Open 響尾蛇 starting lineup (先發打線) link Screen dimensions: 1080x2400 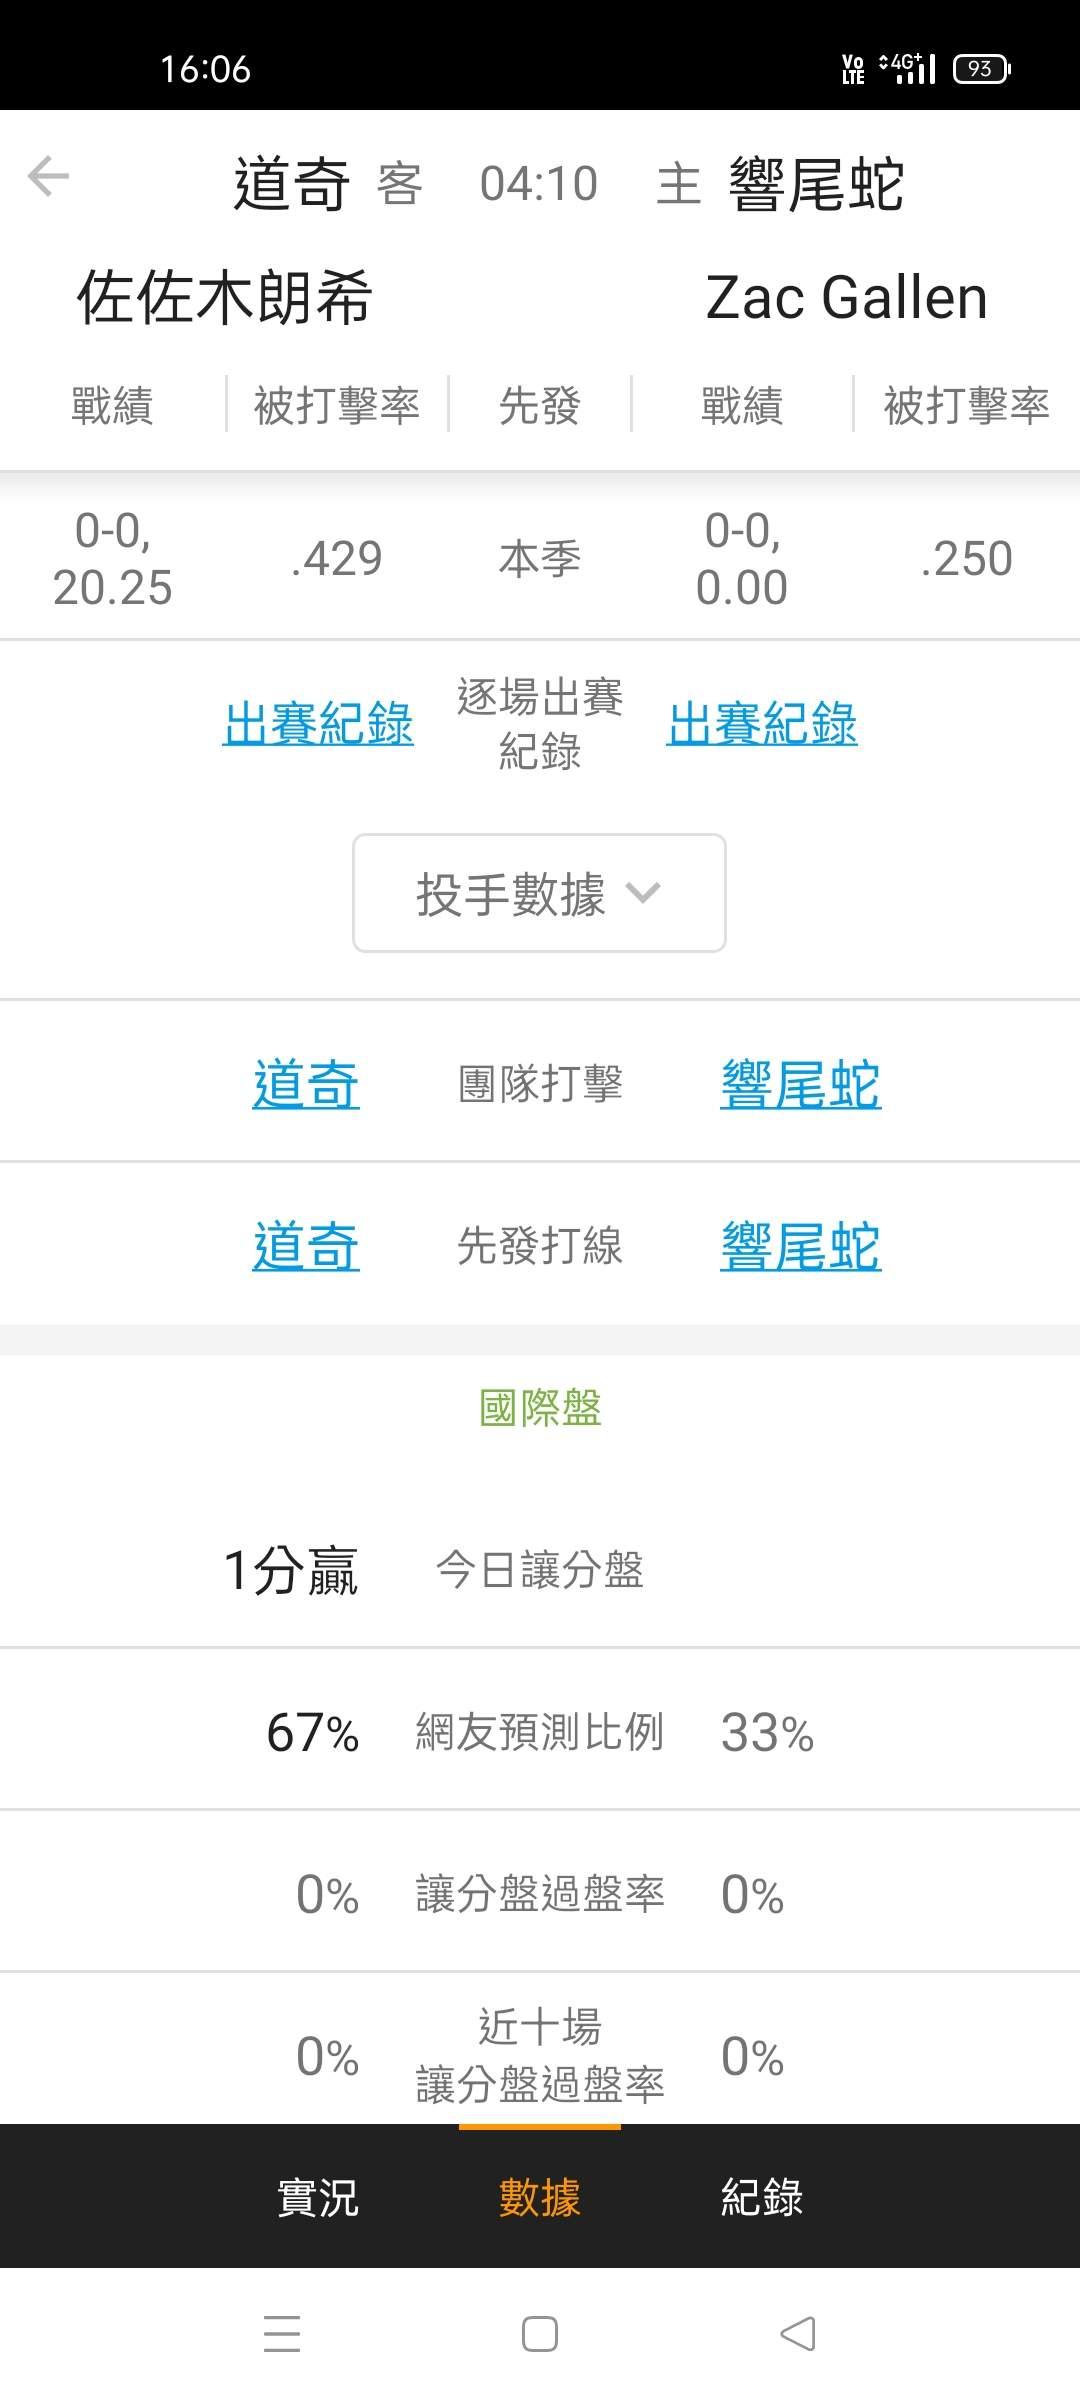[x=800, y=1246]
